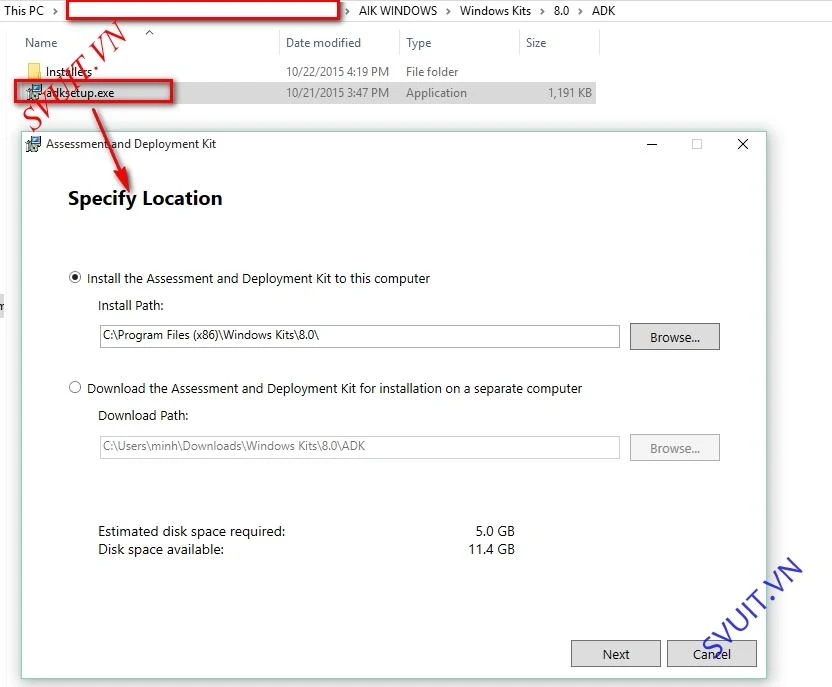Click the Next button
Image resolution: width=832 pixels, height=687 pixels.
tap(616, 654)
